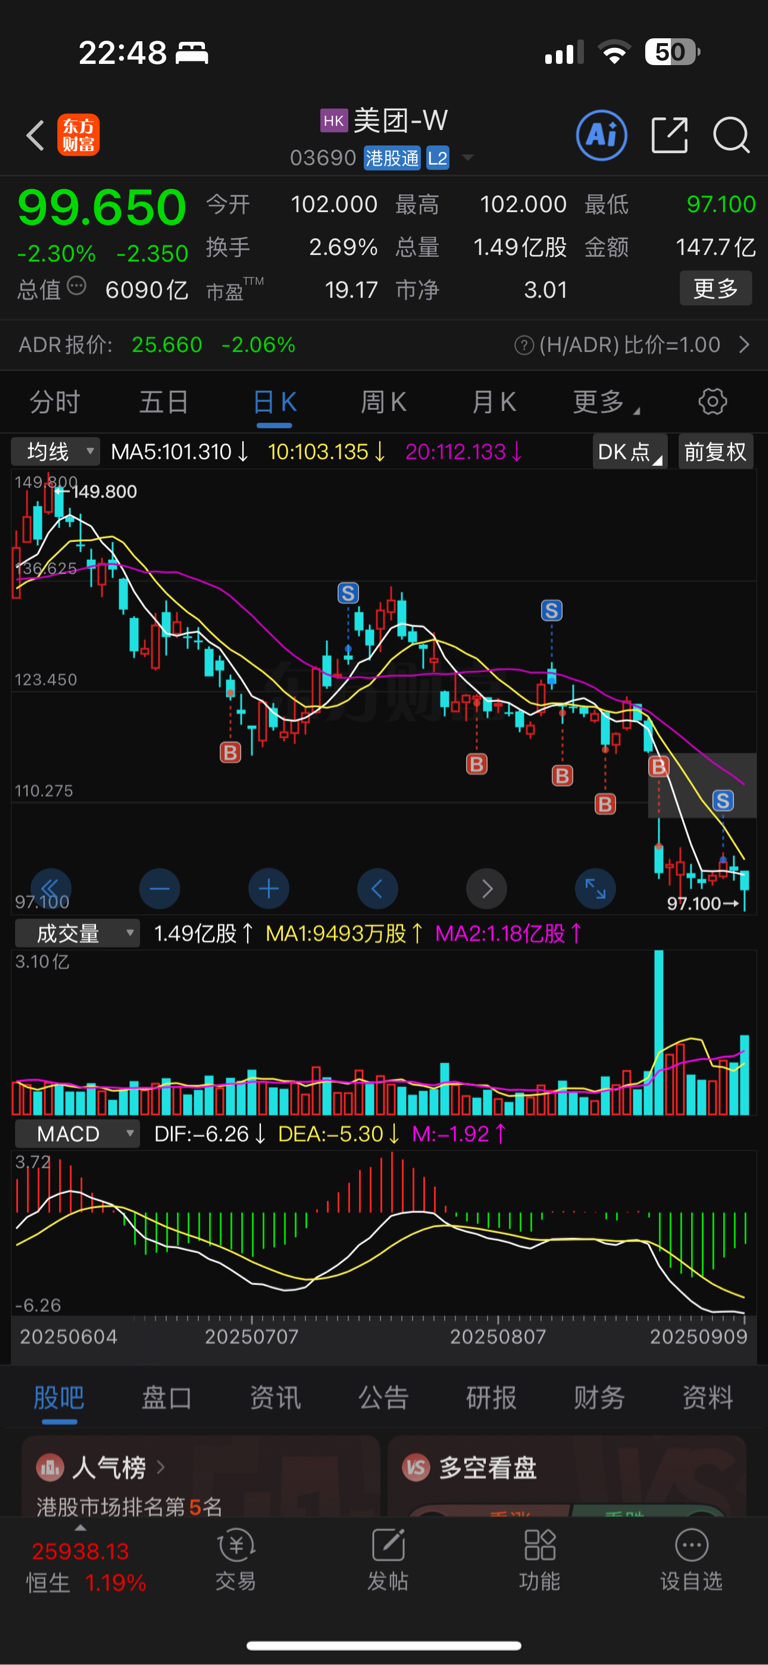This screenshot has height=1665, width=768.
Task: Tap the current price 99.650
Action: pyautogui.click(x=102, y=208)
